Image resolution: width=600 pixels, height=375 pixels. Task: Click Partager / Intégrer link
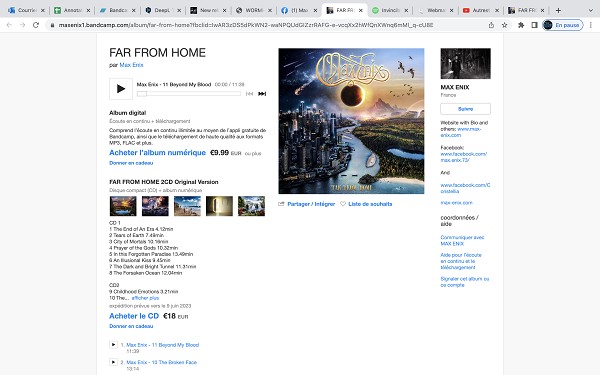pos(311,204)
